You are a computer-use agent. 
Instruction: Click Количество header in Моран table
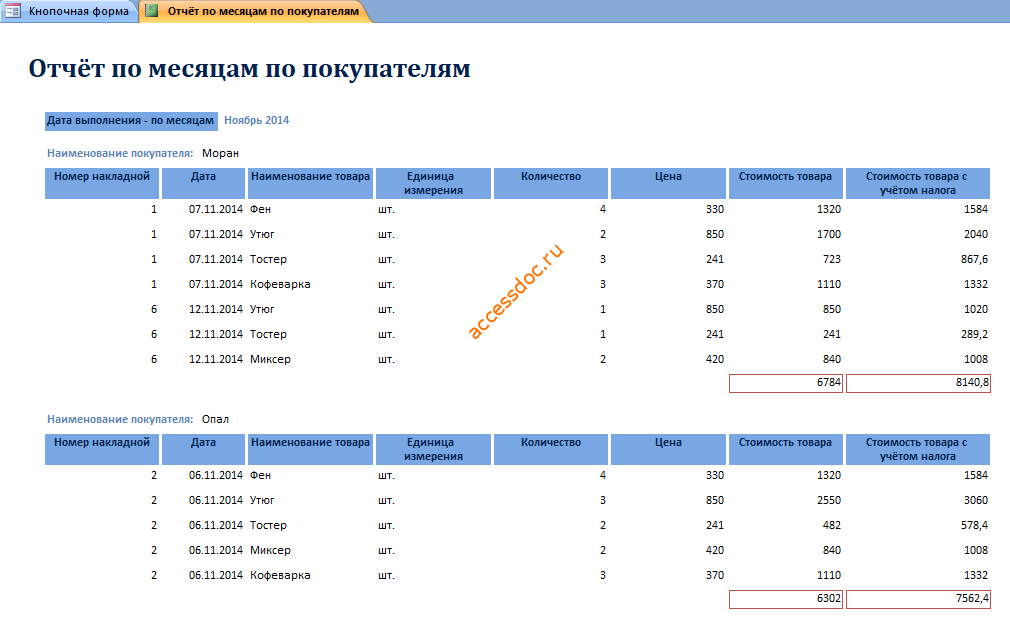click(551, 183)
